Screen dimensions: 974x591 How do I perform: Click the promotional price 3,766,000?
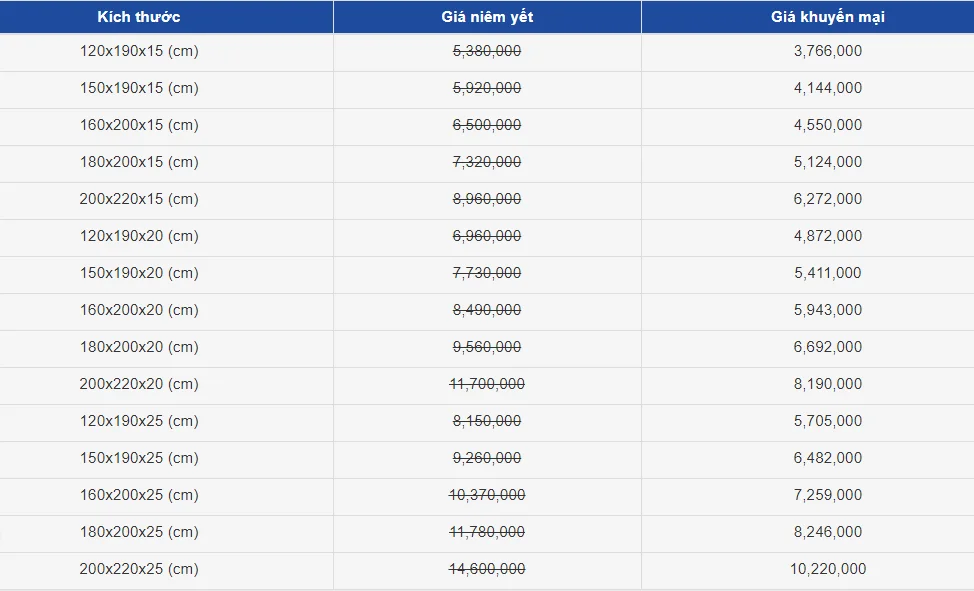click(828, 51)
